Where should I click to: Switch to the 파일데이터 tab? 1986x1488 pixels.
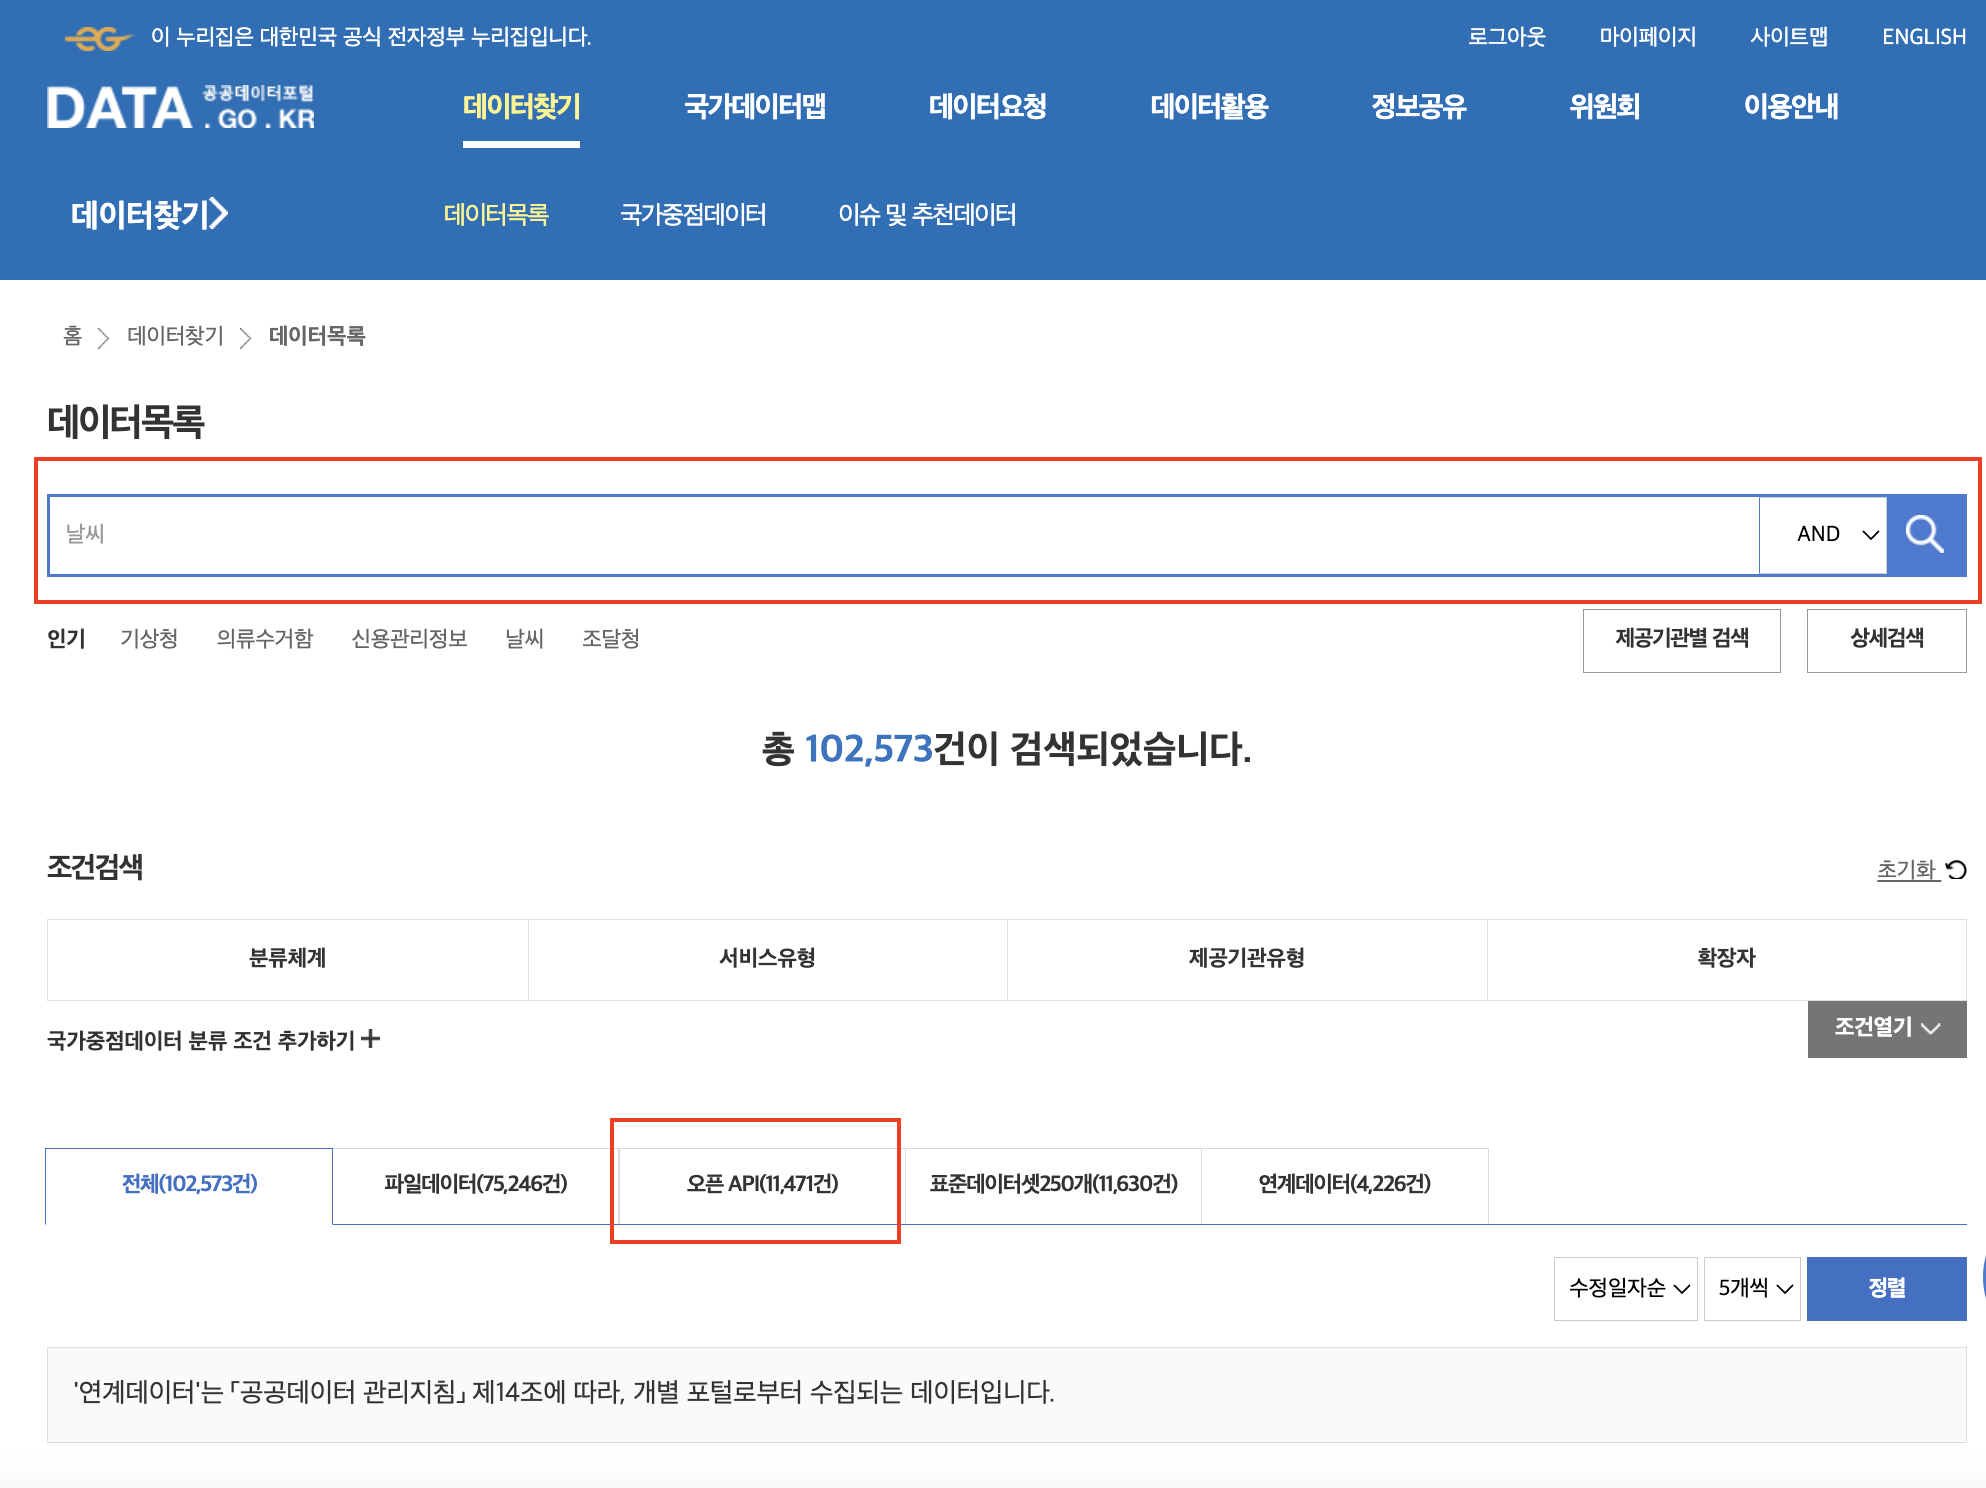click(475, 1184)
